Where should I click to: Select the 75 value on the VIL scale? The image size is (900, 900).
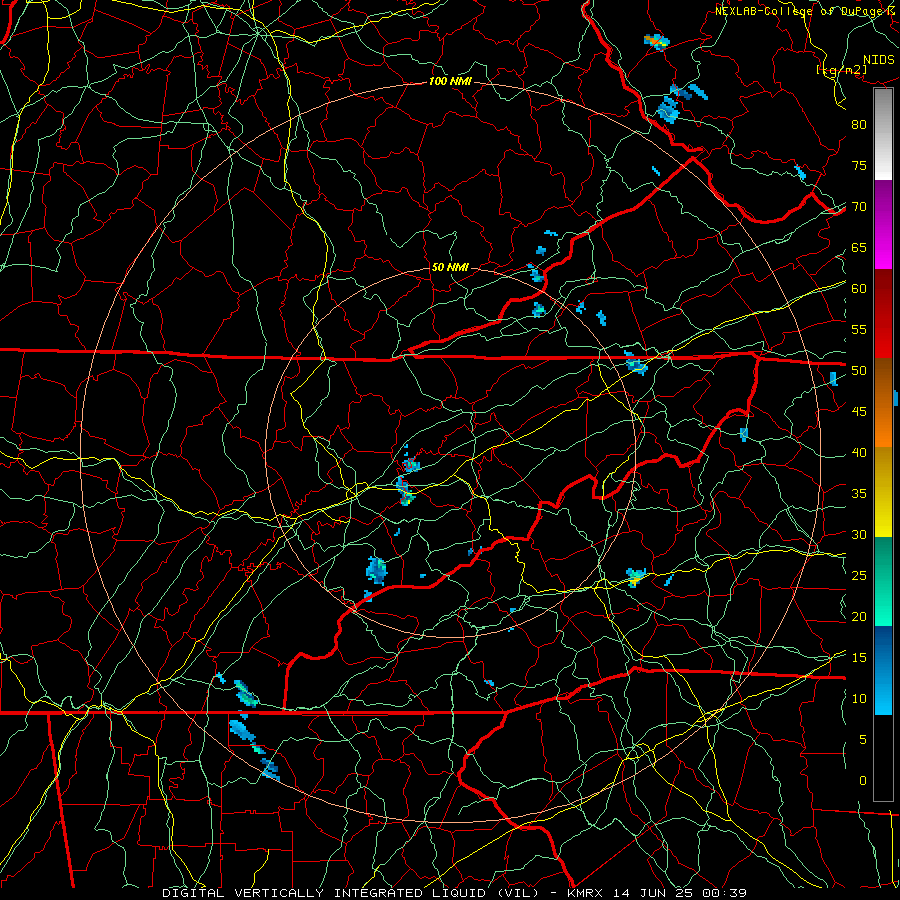click(x=859, y=165)
